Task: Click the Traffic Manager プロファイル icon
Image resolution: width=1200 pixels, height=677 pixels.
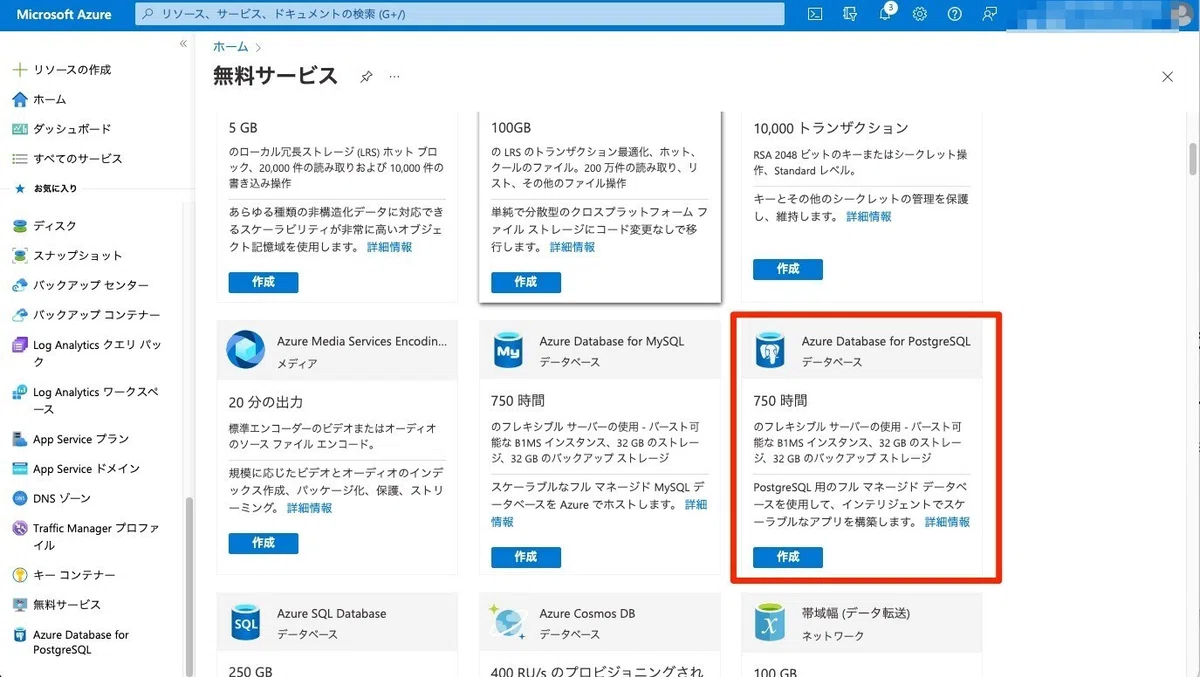Action: 19,528
